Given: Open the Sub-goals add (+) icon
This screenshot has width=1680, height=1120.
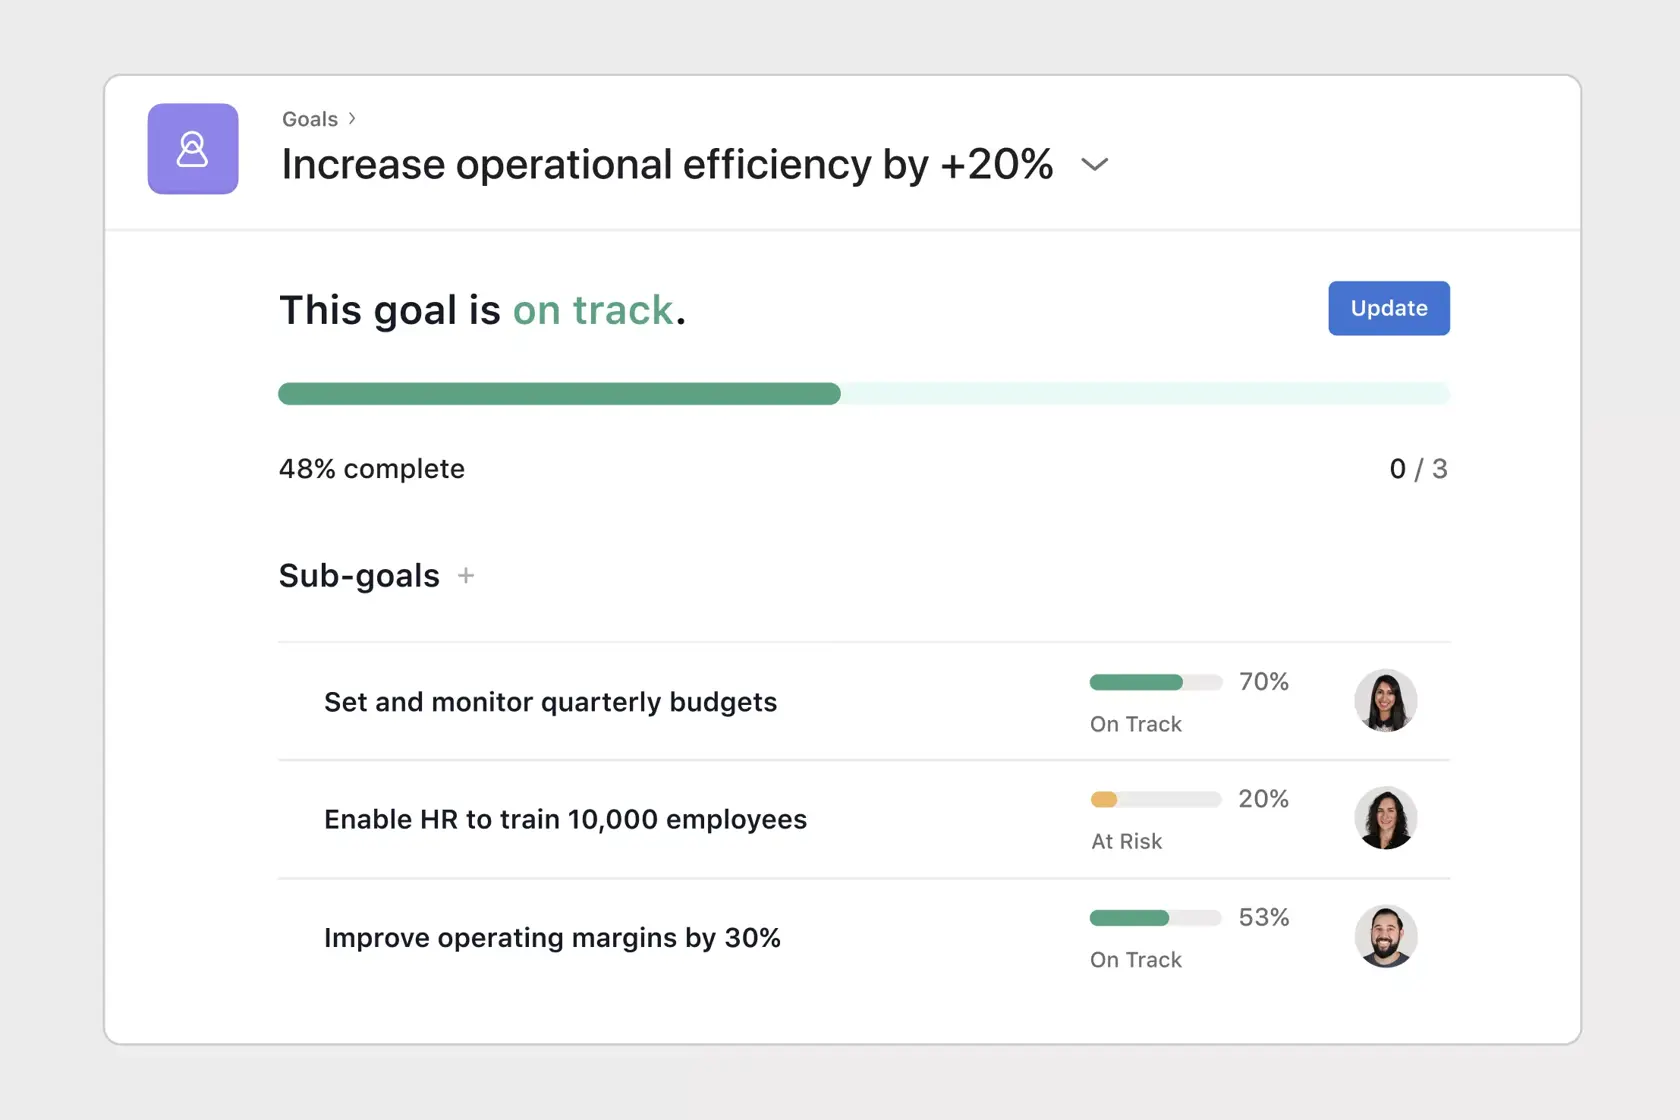Looking at the screenshot, I should 466,575.
